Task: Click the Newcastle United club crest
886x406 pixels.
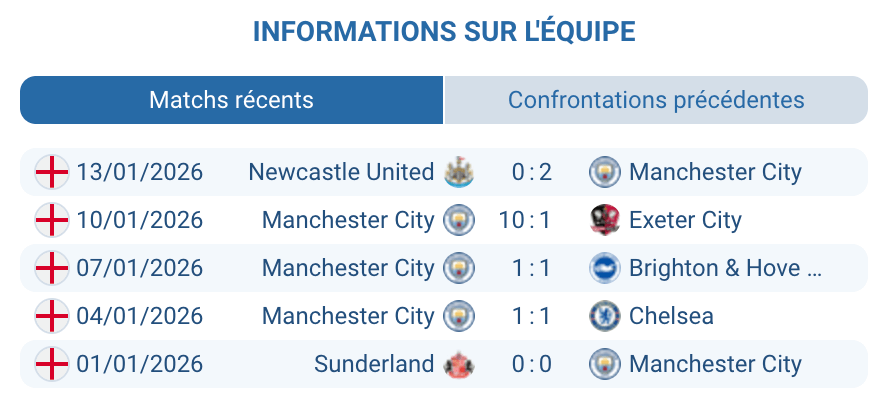Action: point(459,172)
